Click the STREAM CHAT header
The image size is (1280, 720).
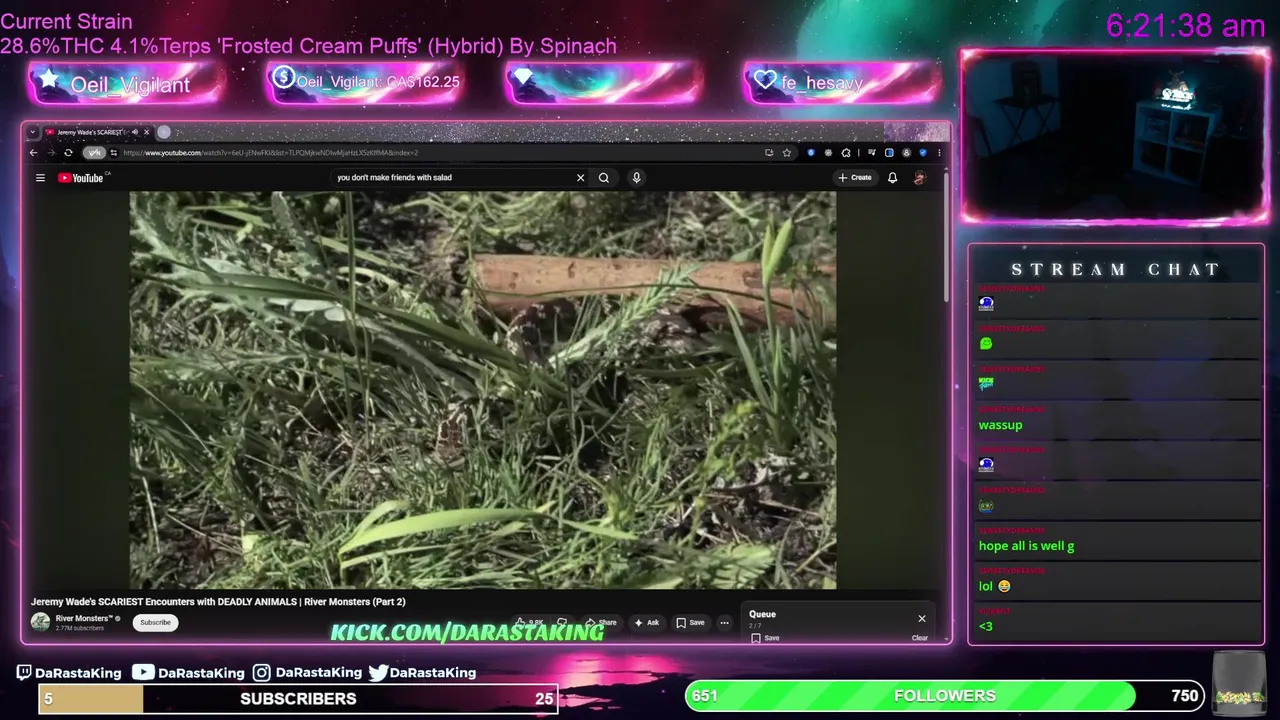[1115, 269]
